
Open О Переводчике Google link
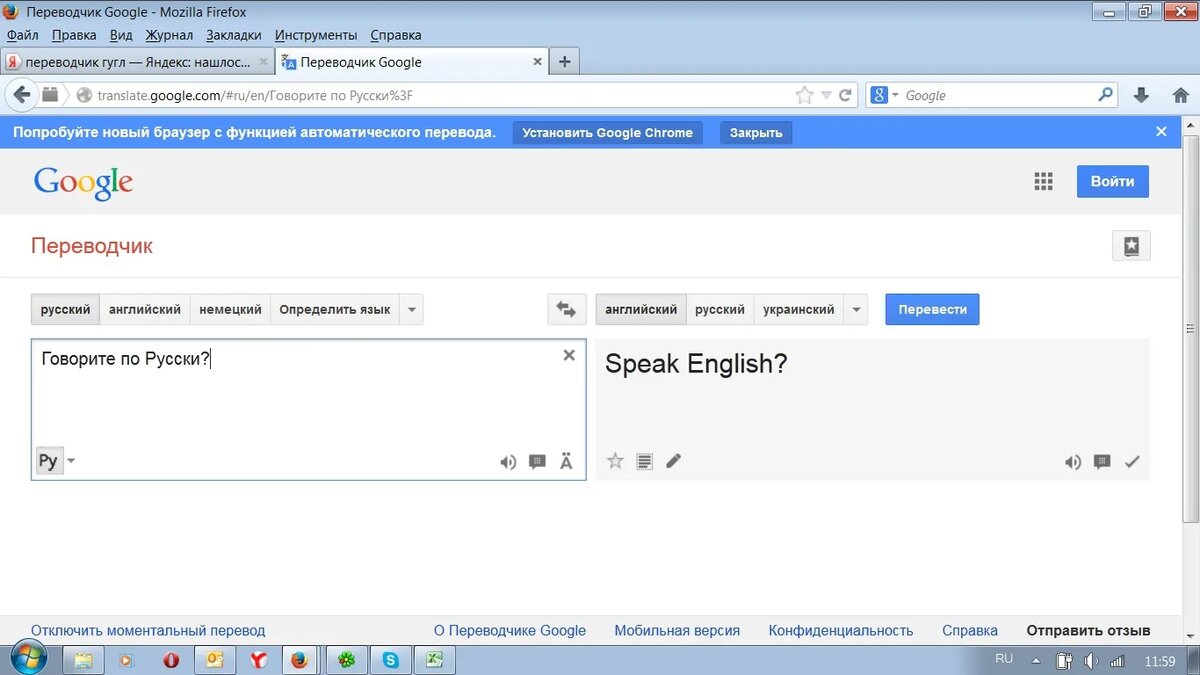510,631
